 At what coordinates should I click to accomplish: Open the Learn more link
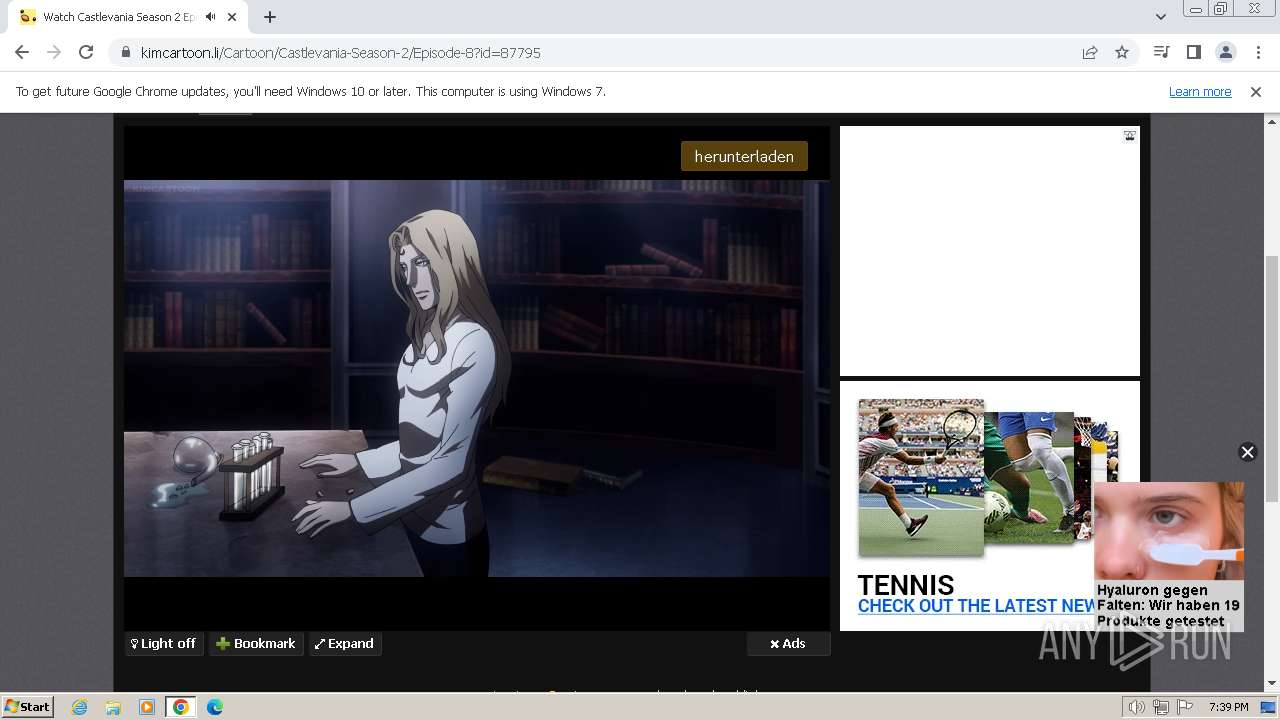tap(1200, 92)
